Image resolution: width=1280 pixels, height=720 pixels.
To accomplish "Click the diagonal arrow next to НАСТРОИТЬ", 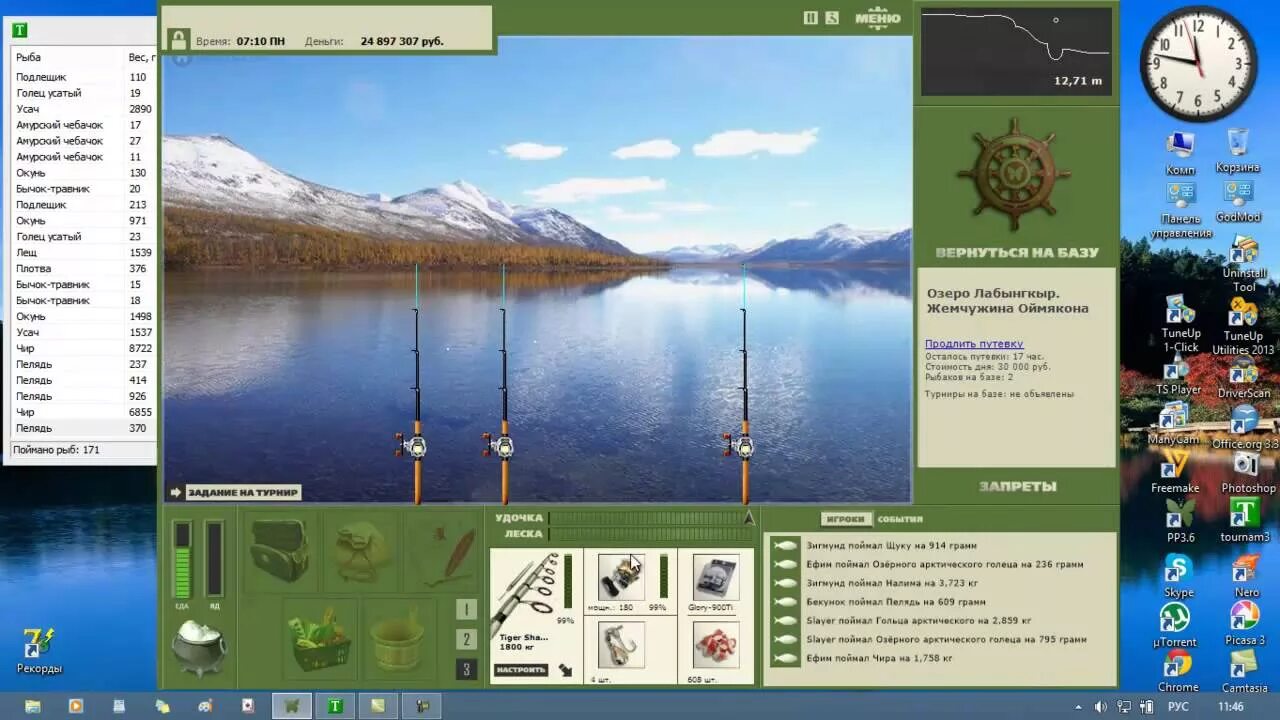I will 567,670.
